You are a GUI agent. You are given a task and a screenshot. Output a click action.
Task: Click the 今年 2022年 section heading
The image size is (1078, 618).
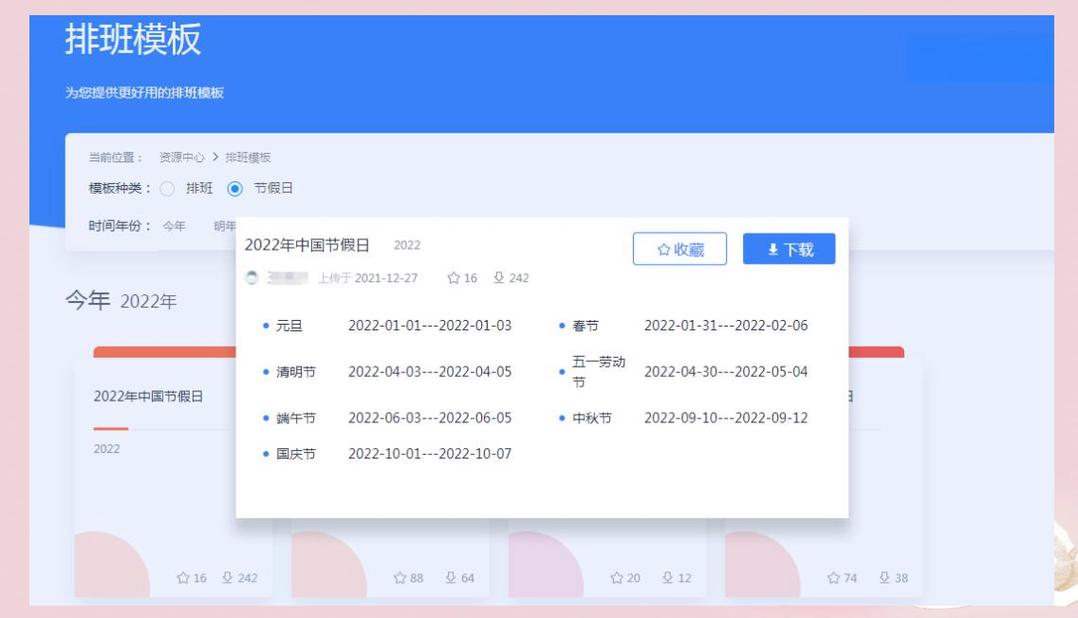click(x=121, y=300)
